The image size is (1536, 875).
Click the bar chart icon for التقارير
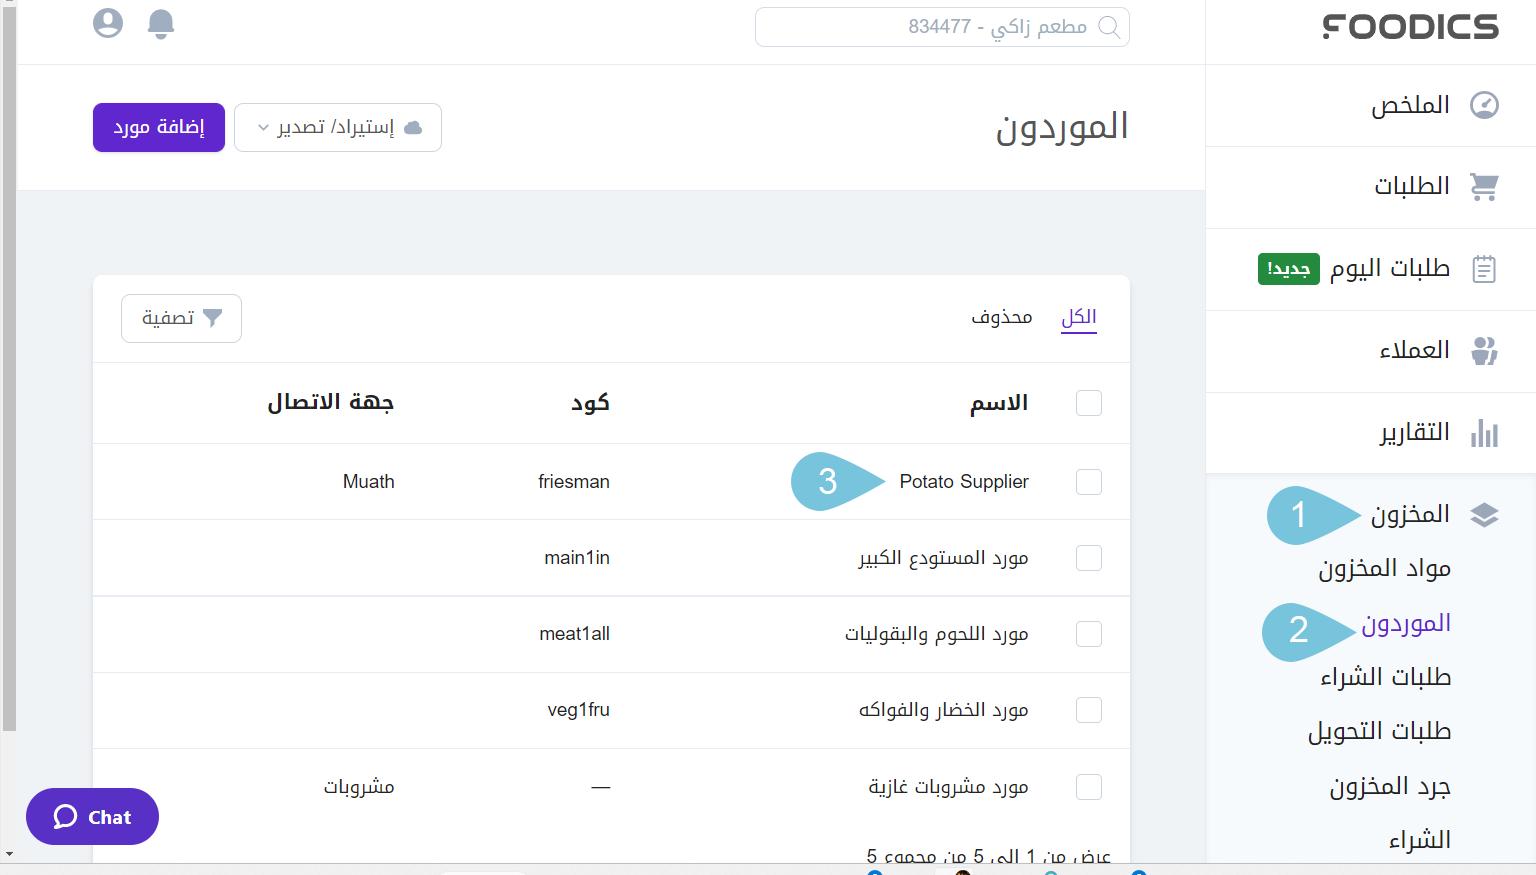pos(1484,433)
